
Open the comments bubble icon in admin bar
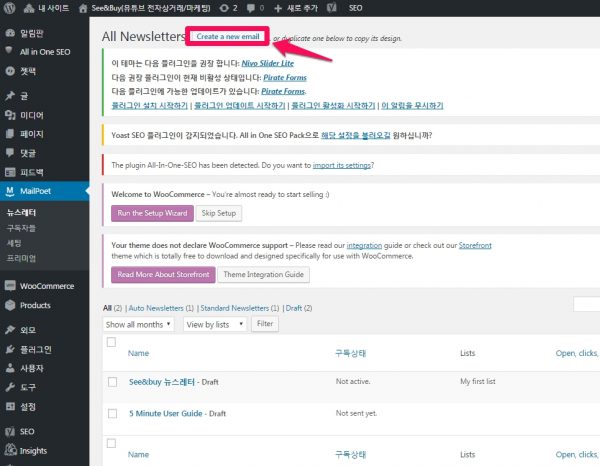click(x=251, y=8)
